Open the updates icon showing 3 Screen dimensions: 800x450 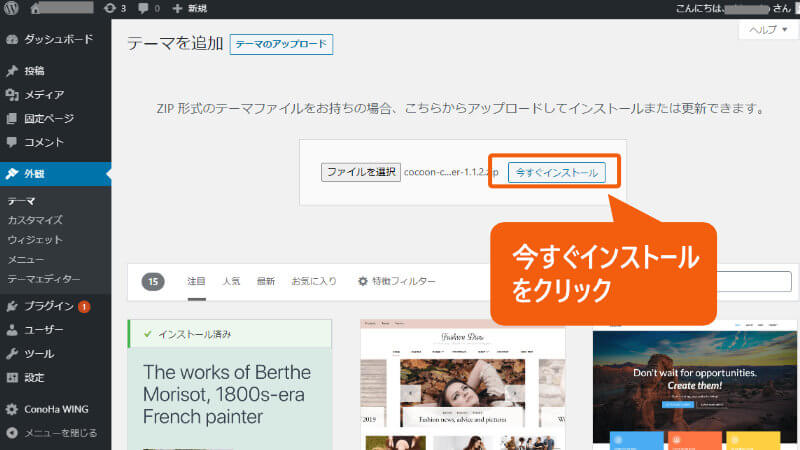(115, 8)
